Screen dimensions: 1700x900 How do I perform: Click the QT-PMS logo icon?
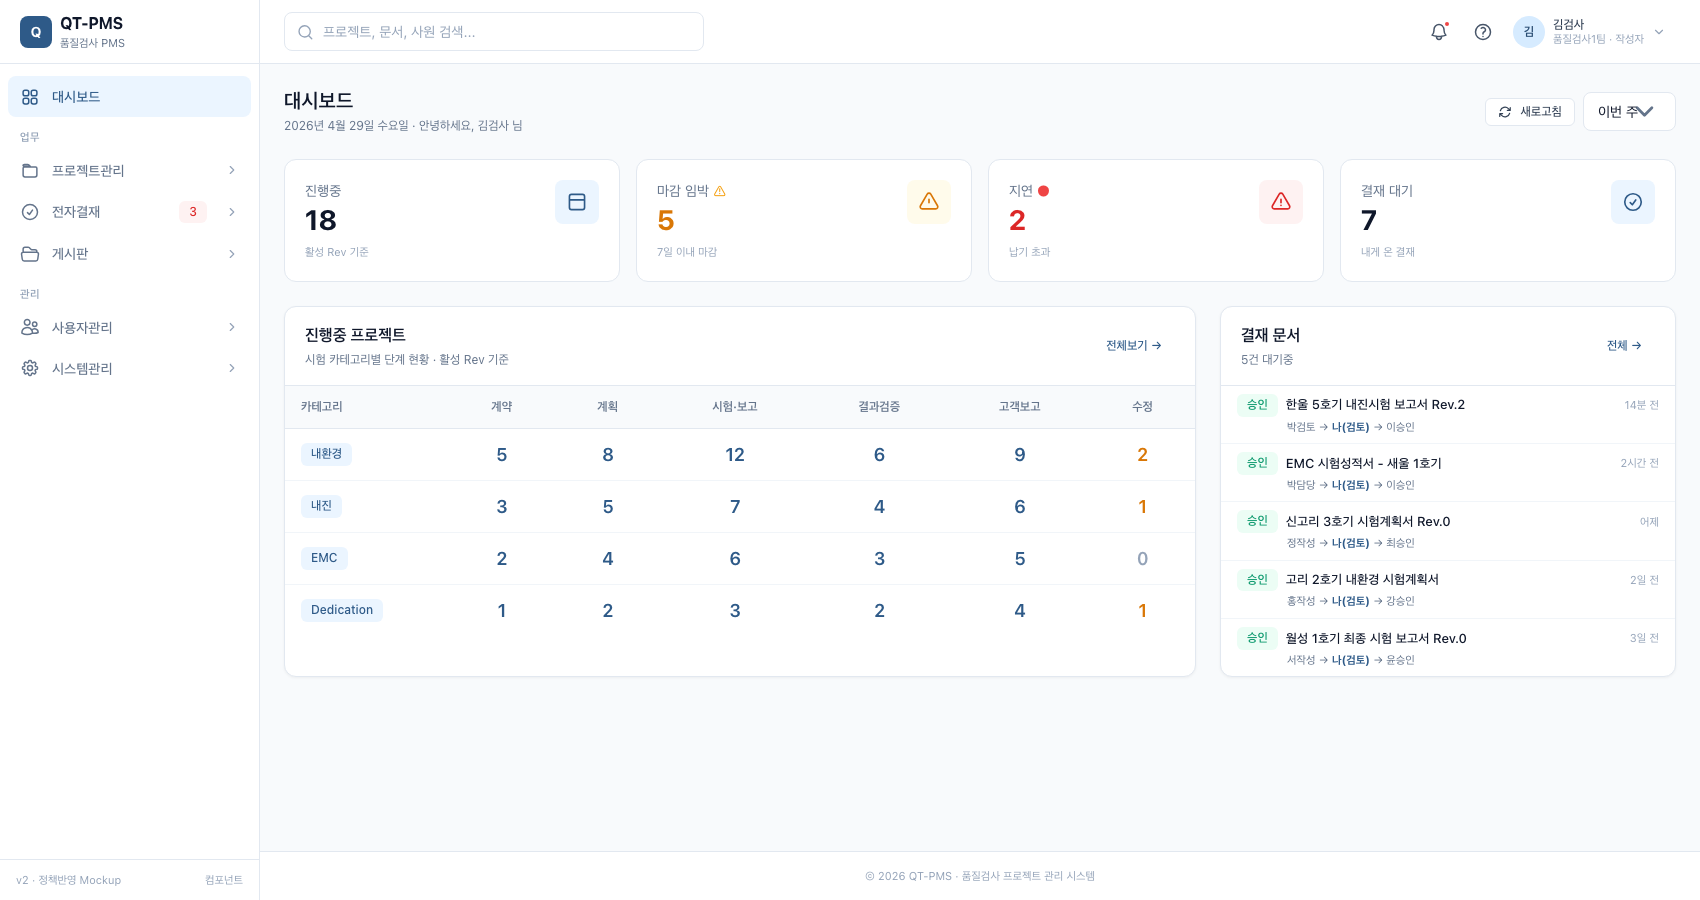pos(36,32)
